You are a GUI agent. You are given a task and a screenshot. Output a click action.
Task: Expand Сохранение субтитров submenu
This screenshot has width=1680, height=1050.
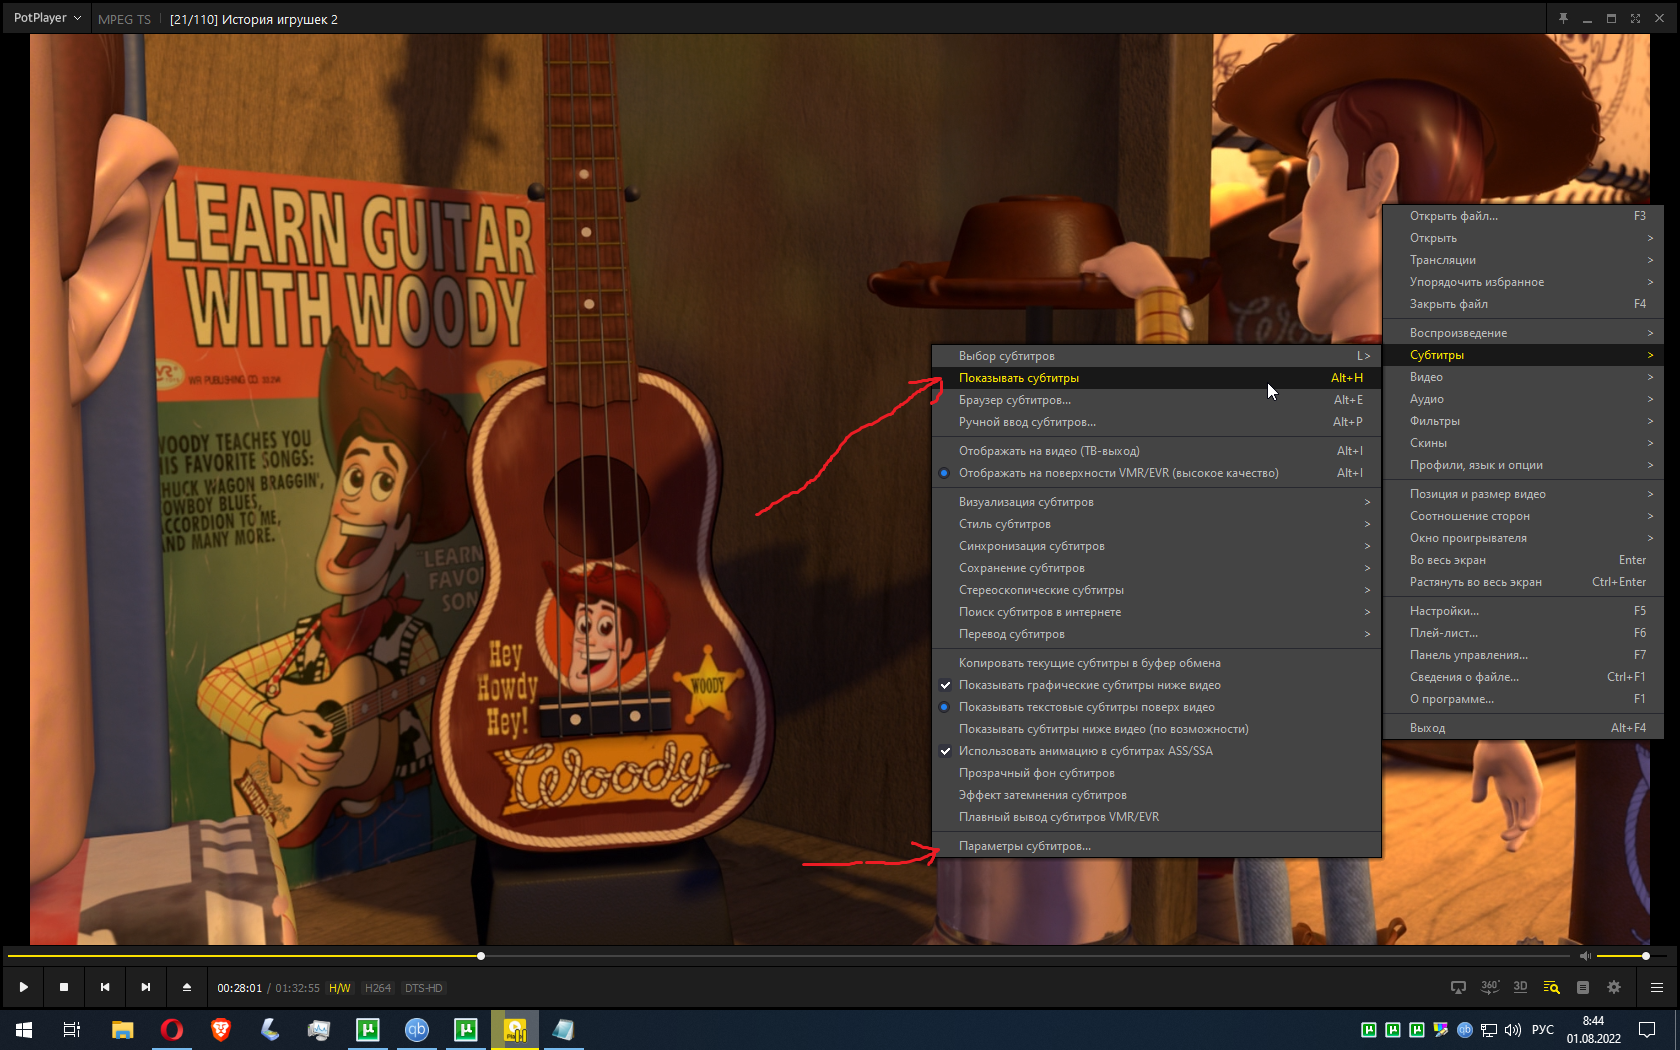coord(1156,568)
